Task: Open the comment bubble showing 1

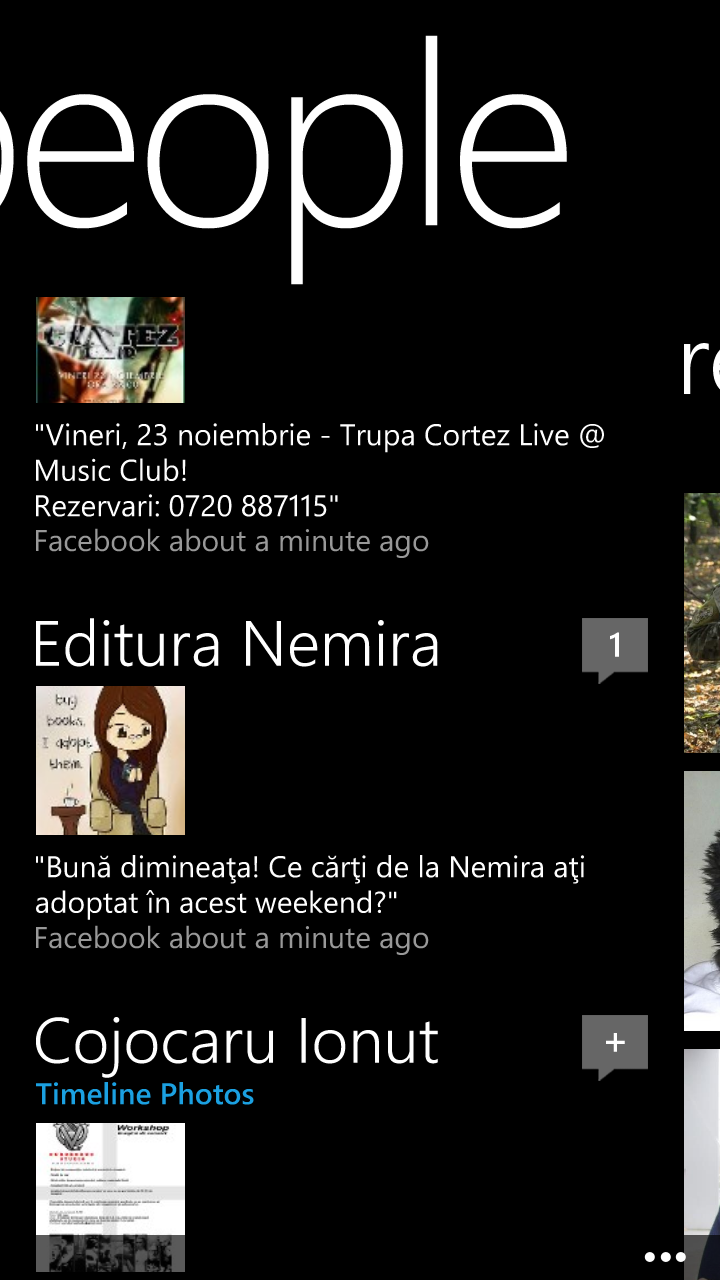Action: 614,648
